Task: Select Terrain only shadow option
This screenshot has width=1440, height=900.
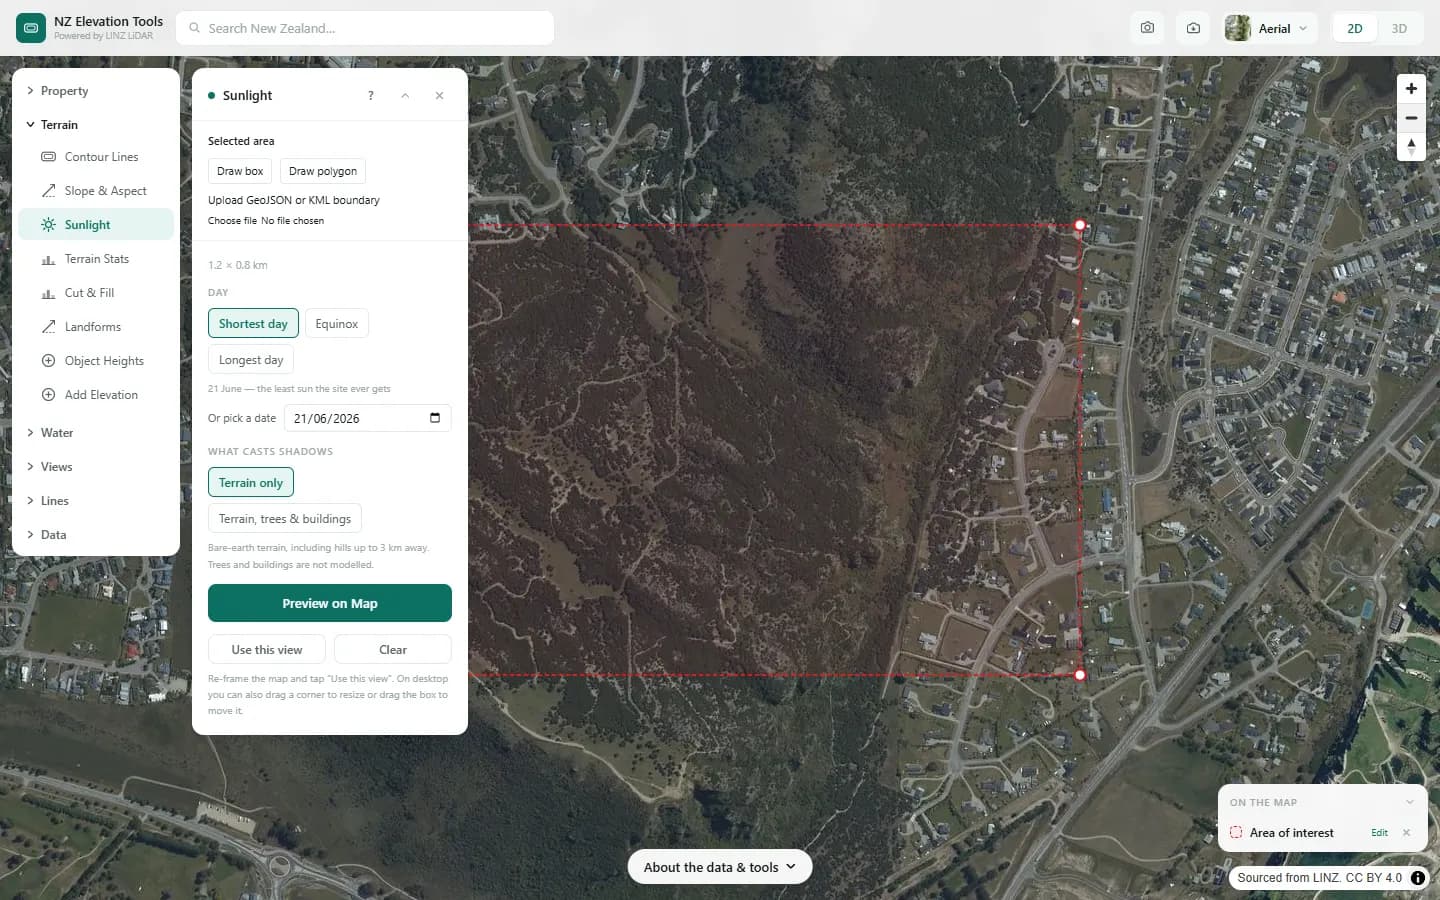Action: 251,483
